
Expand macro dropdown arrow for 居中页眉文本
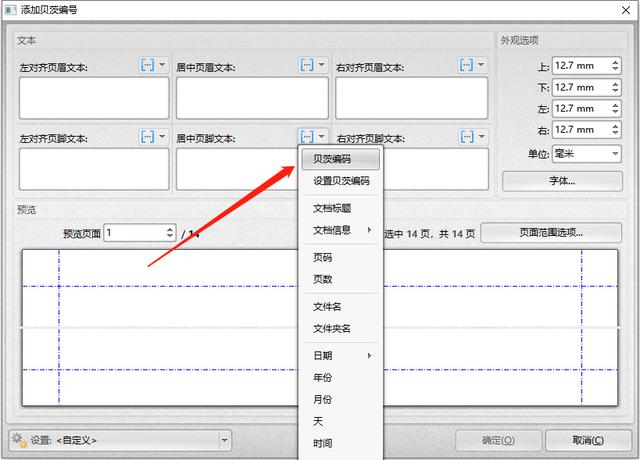[x=322, y=65]
